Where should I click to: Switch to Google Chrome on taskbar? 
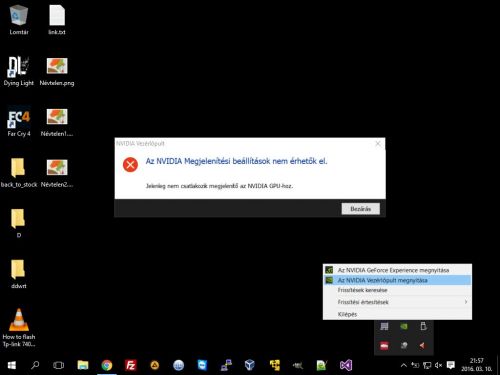coord(107,366)
